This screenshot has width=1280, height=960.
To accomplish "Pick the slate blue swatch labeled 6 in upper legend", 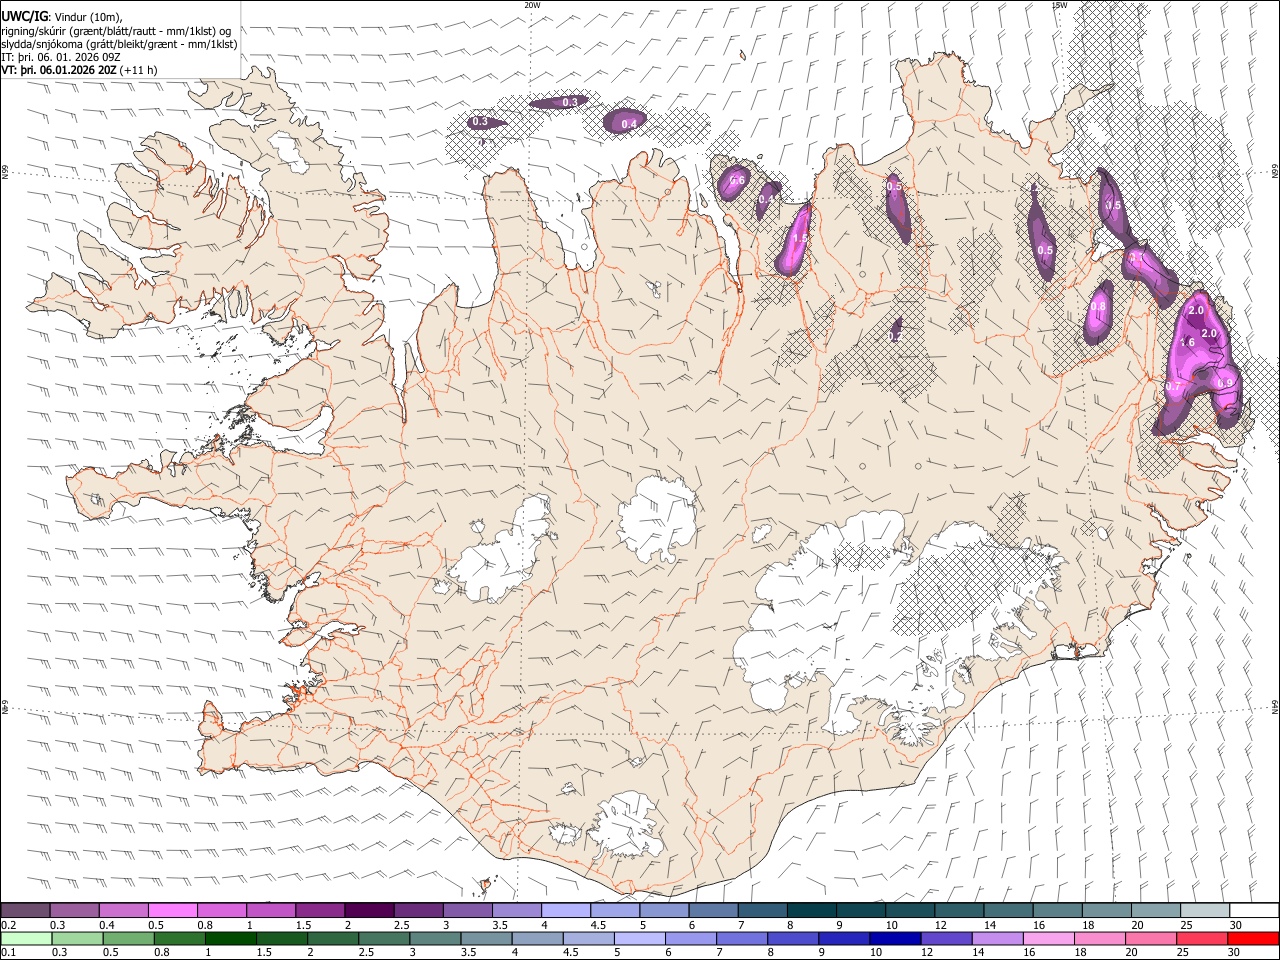I will click(712, 910).
